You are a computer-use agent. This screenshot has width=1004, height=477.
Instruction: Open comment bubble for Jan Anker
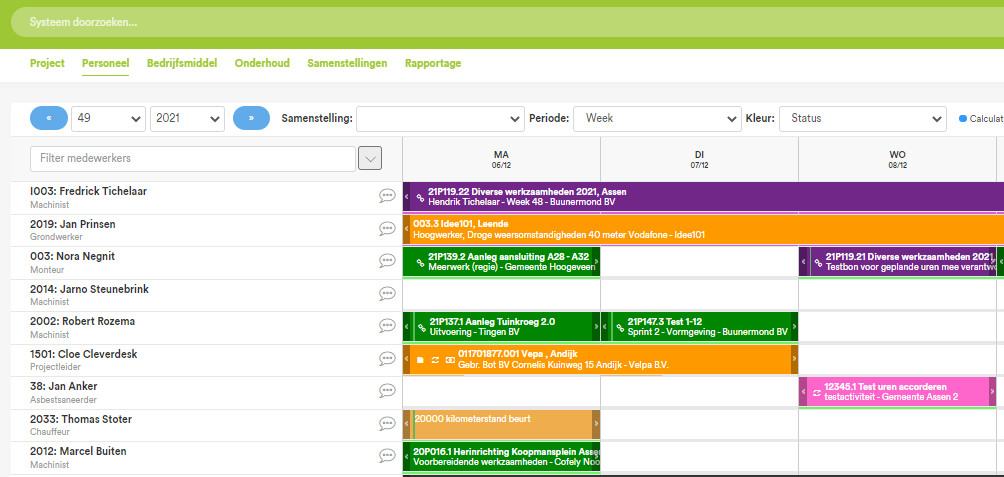click(x=387, y=391)
